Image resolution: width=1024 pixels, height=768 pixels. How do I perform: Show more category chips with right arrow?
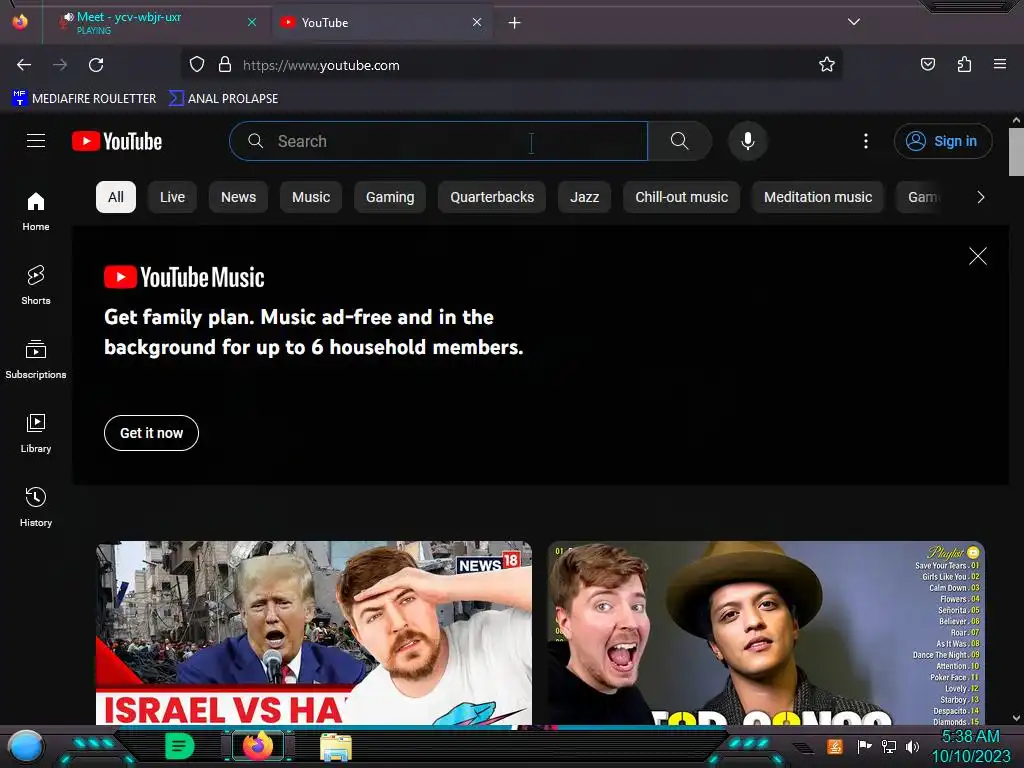(980, 197)
